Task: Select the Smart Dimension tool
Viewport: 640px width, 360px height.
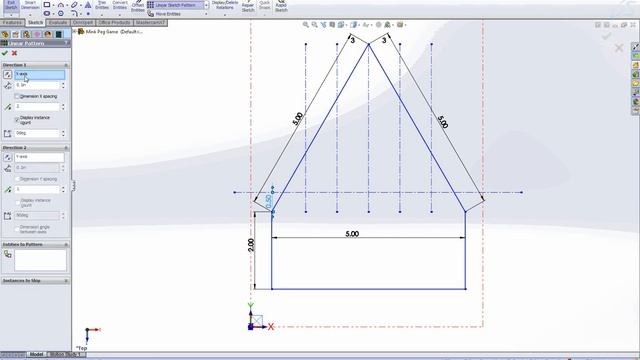Action: point(30,6)
